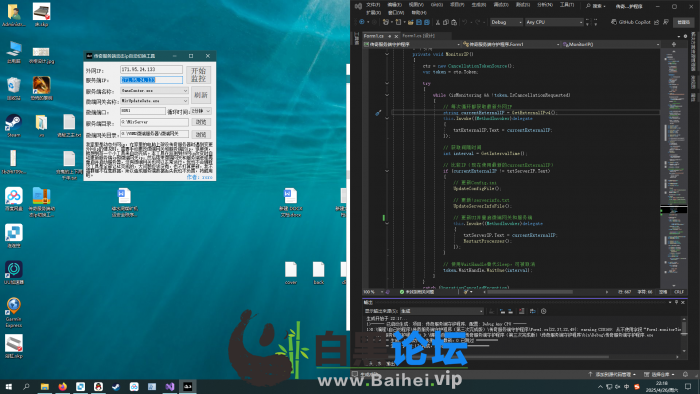The width and height of the screenshot is (700, 394).
Task: Click the Start Monitoring button in tool window
Action: coord(199,75)
